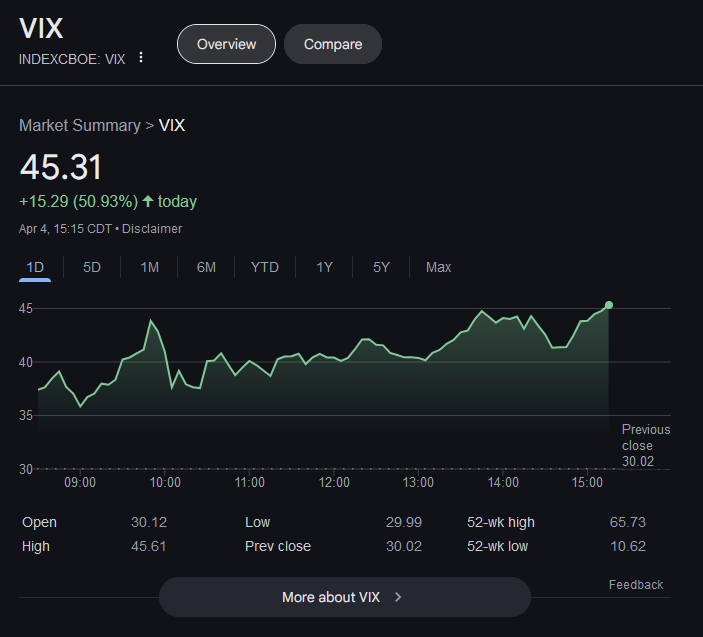Switch chart to 1Y range
This screenshot has height=637, width=703.
pyautogui.click(x=325, y=268)
